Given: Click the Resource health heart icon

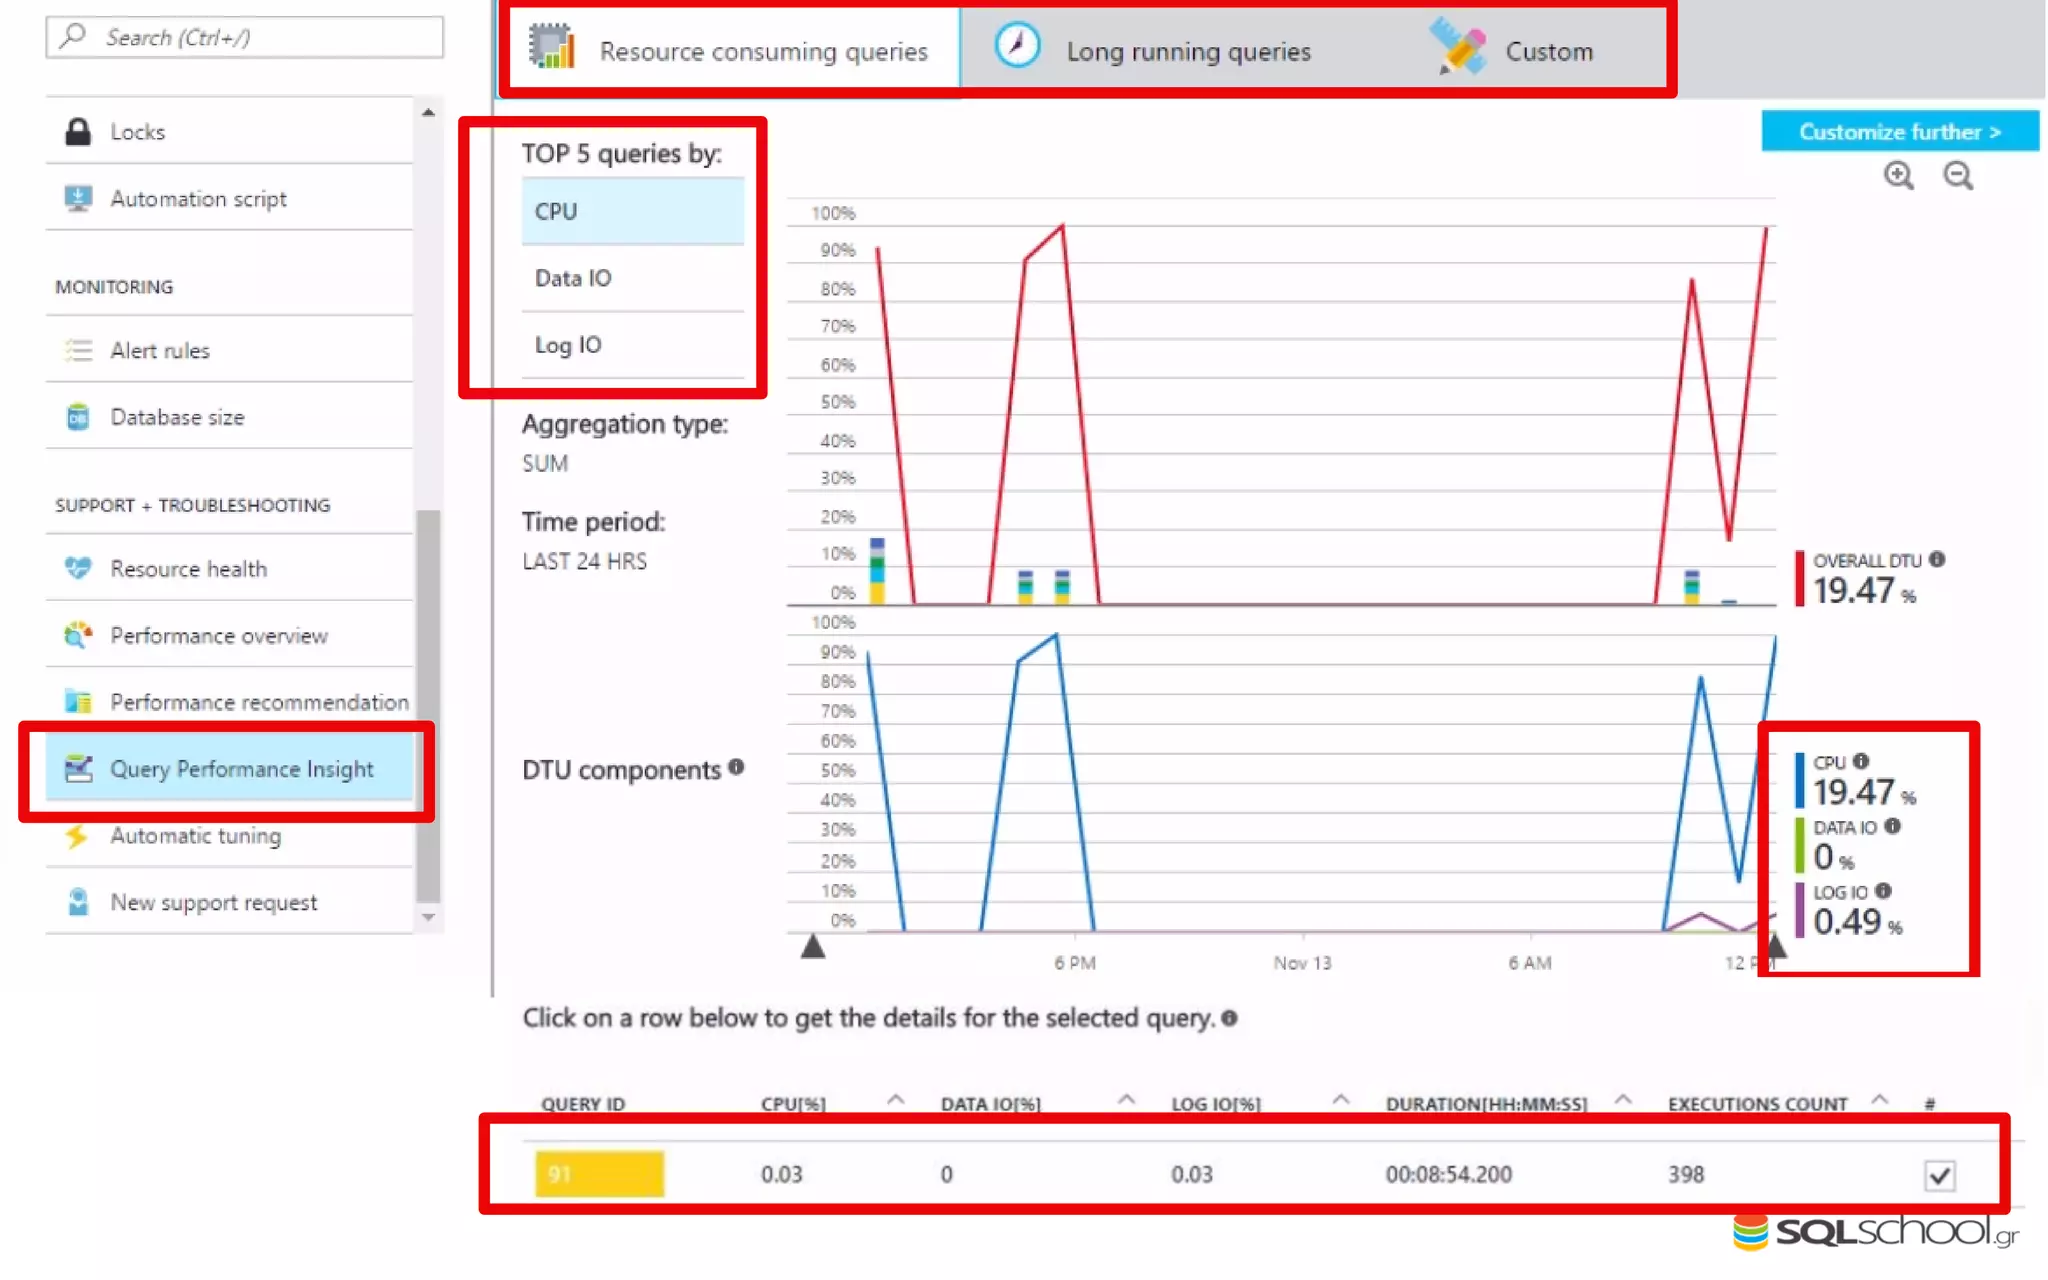Looking at the screenshot, I should (x=78, y=568).
